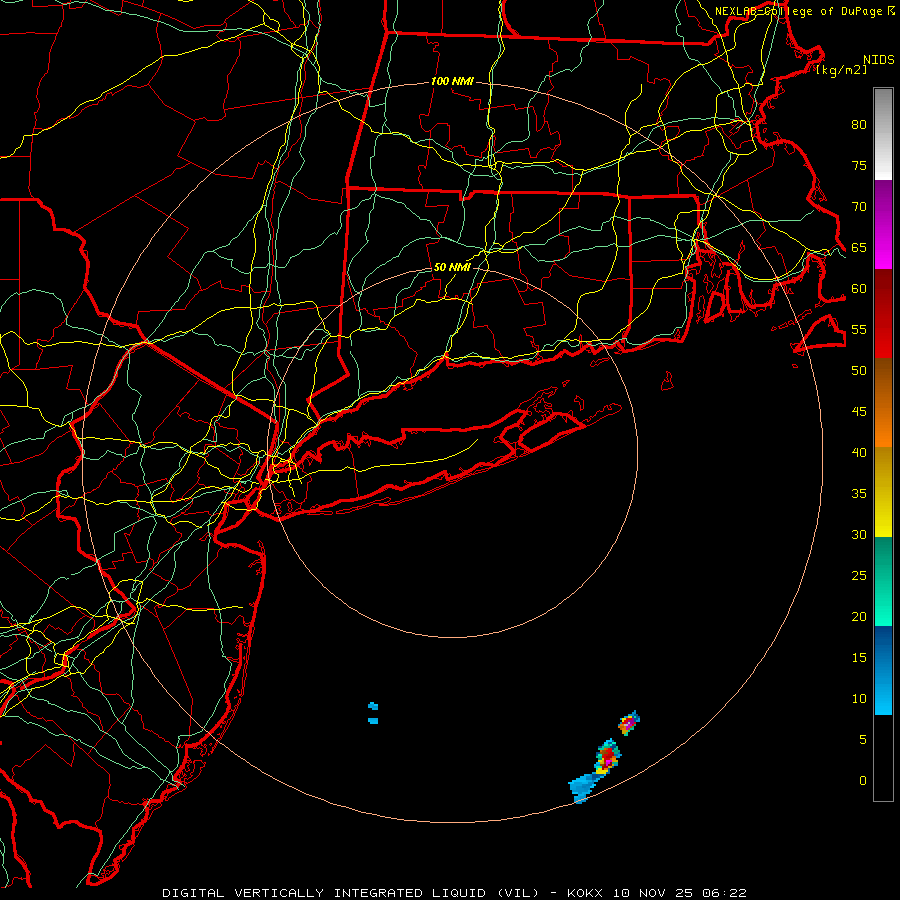Click the 100 NMI range ring label
The height and width of the screenshot is (900, 900).
coord(452,82)
